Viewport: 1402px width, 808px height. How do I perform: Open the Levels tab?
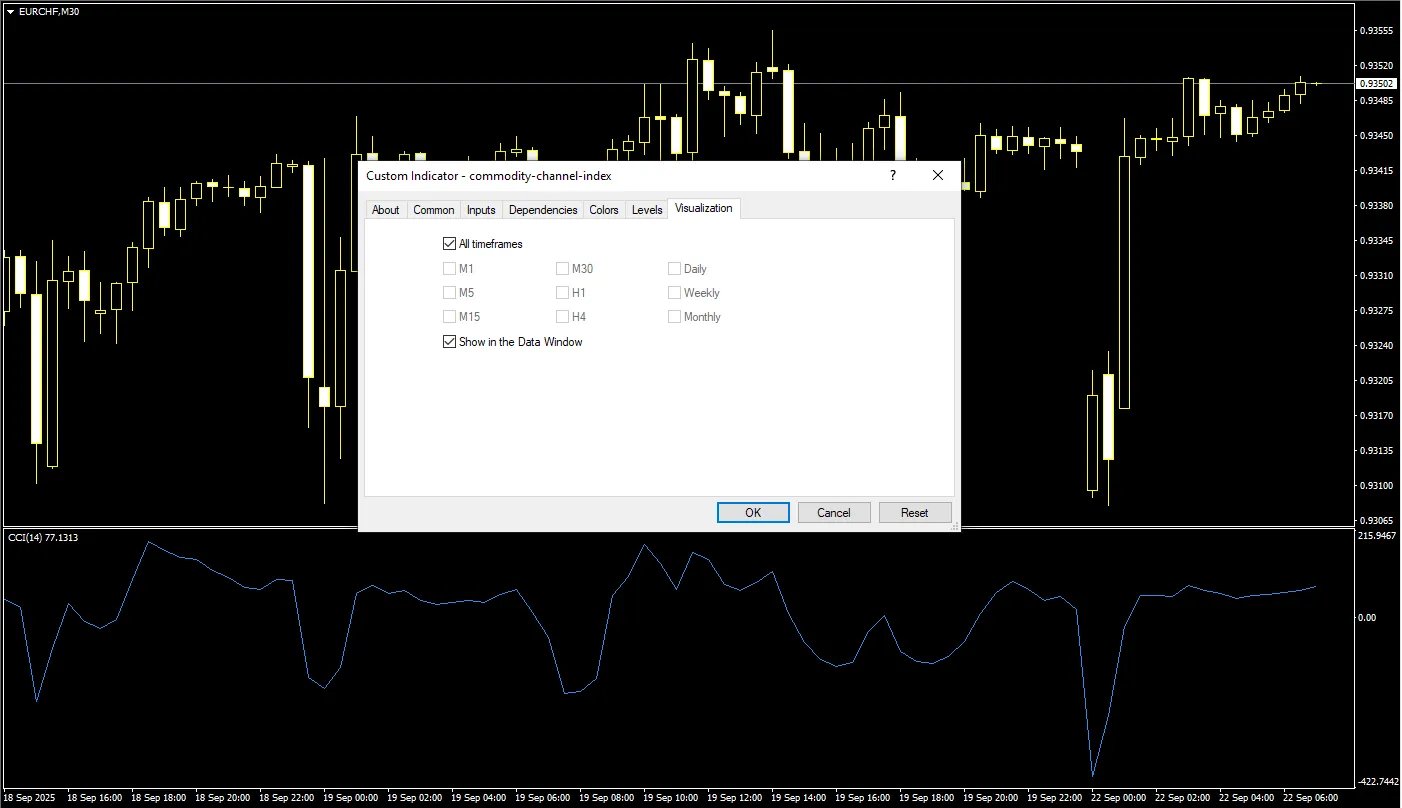point(647,210)
